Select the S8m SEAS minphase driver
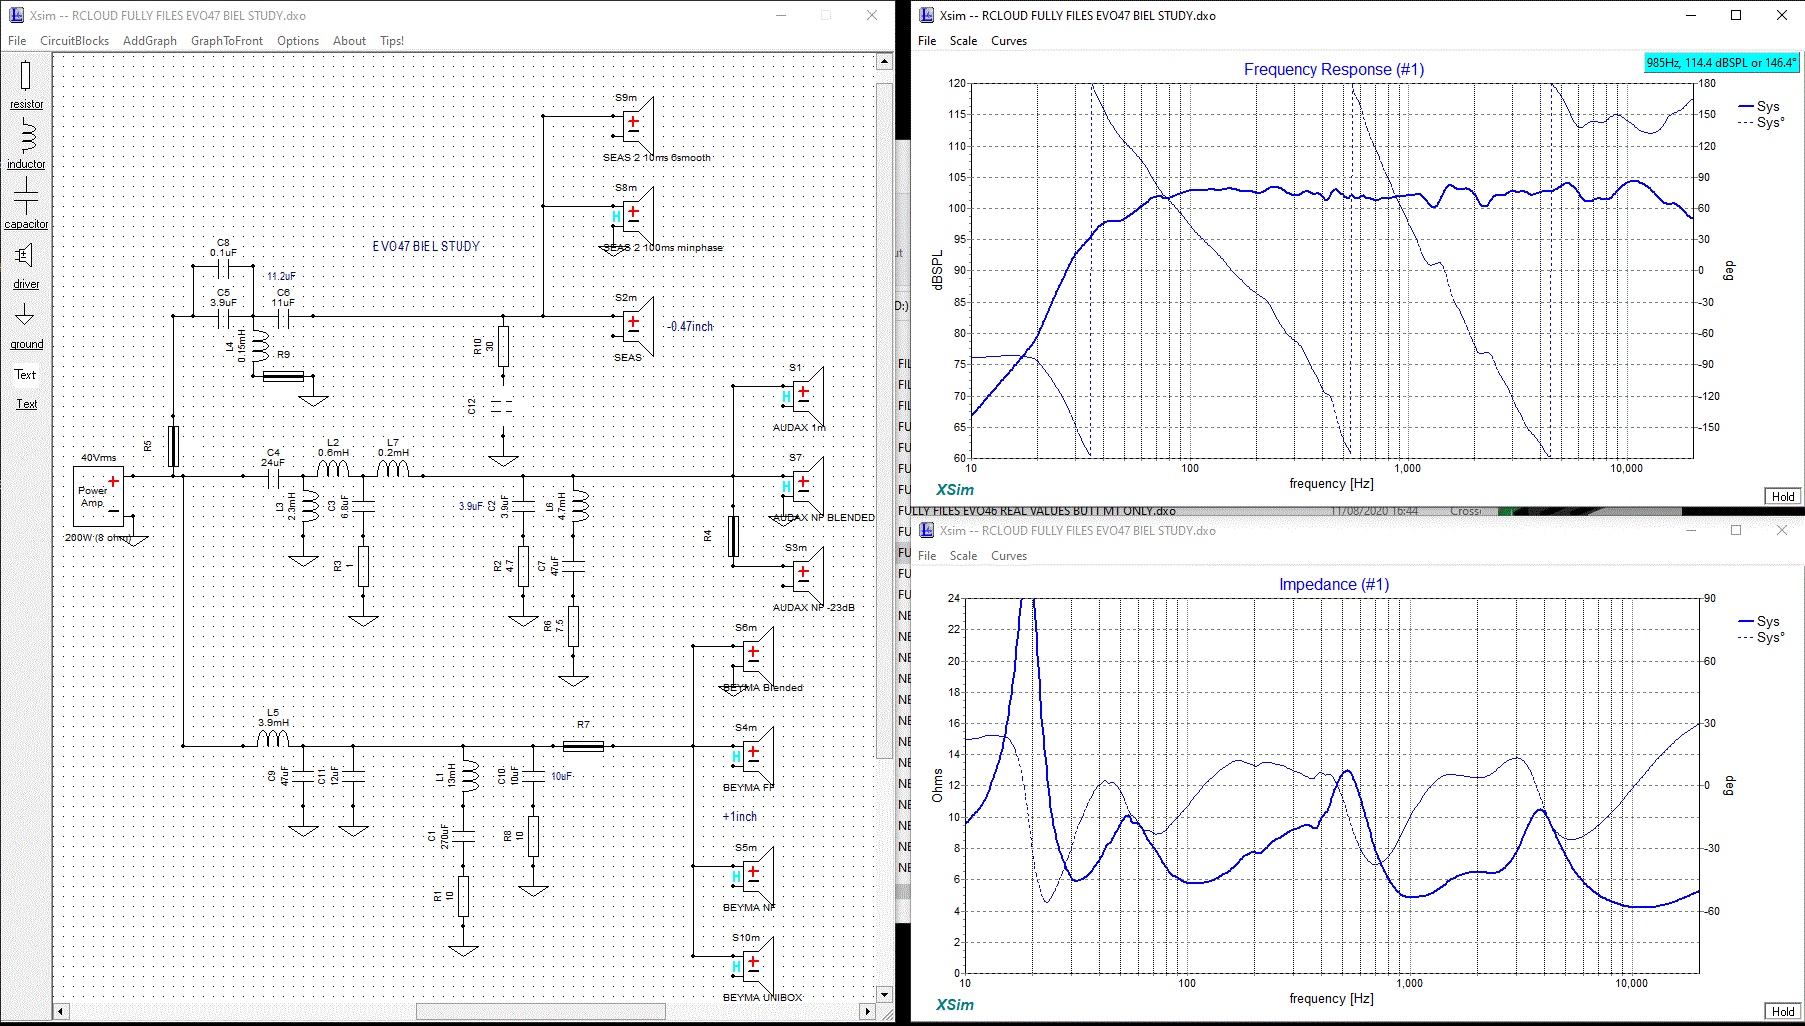 [x=633, y=216]
